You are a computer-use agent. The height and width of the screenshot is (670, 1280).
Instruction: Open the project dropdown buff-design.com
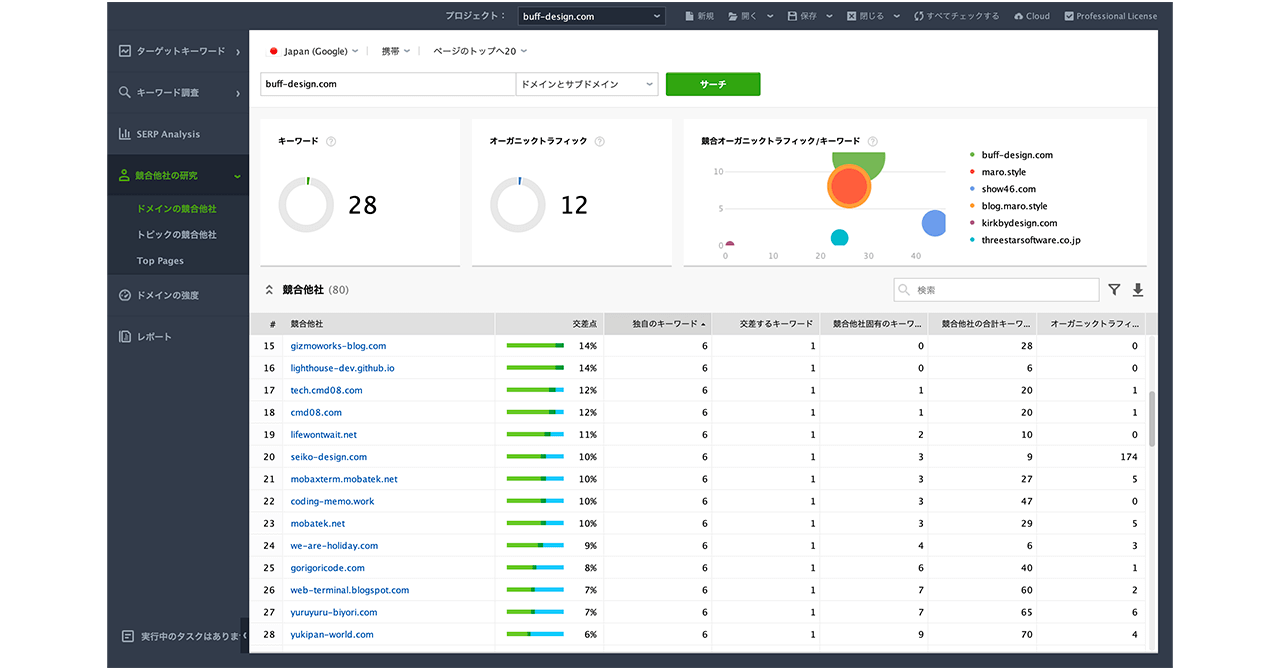[591, 16]
